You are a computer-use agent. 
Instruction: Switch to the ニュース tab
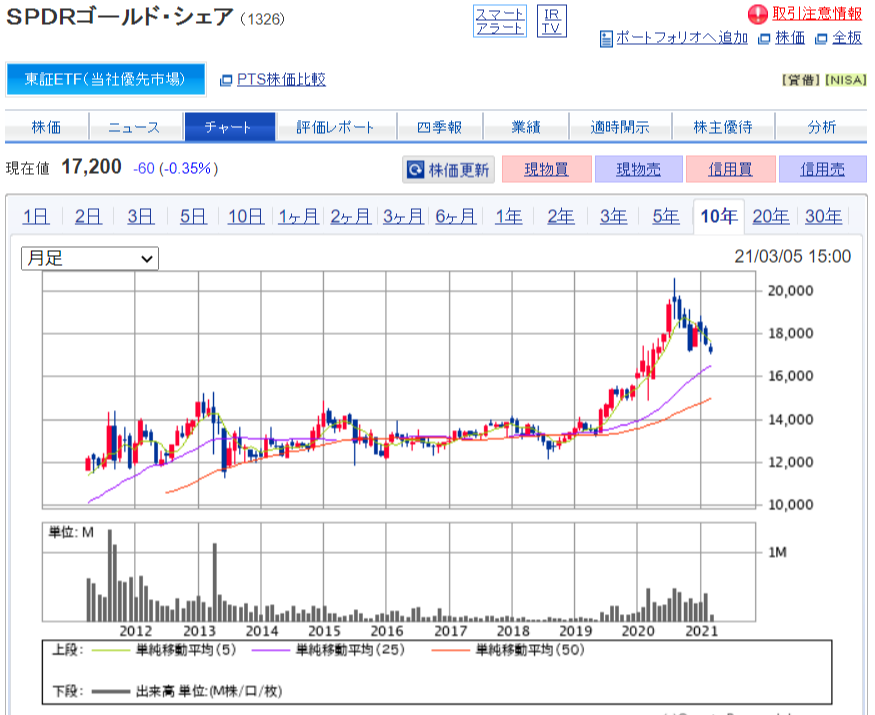click(x=134, y=127)
